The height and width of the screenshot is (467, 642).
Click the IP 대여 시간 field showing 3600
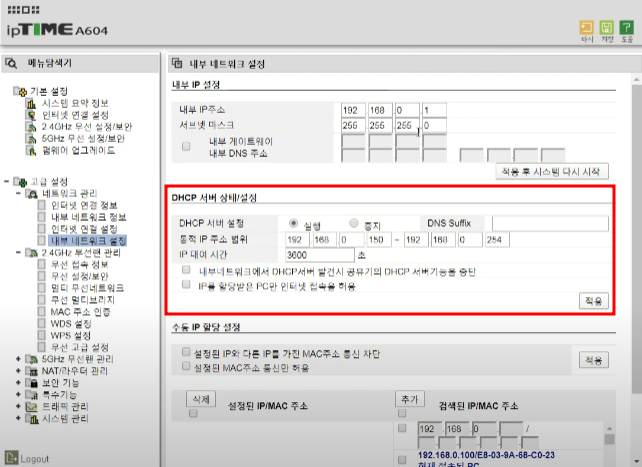pyautogui.click(x=320, y=255)
